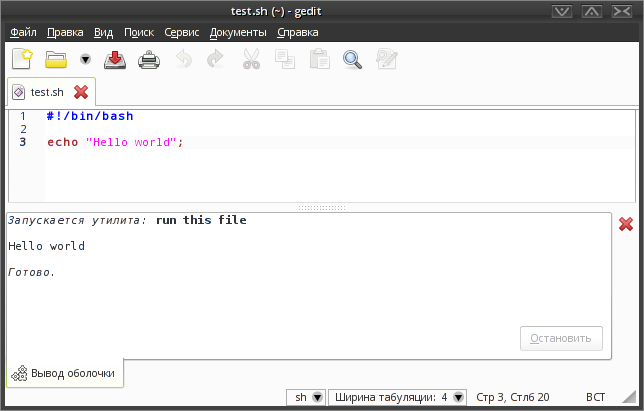The image size is (644, 411).
Task: Open the Сервис menu
Action: tap(181, 32)
